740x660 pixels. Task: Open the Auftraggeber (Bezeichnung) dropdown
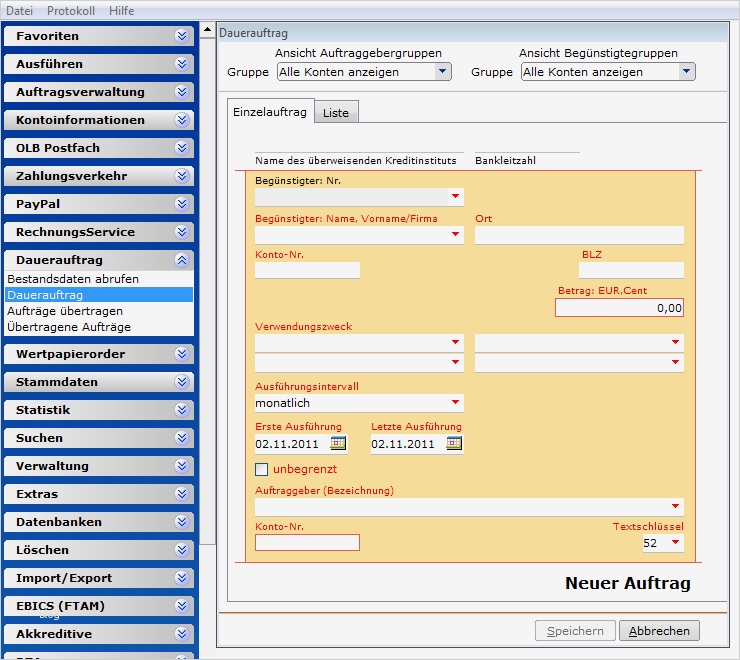point(675,507)
